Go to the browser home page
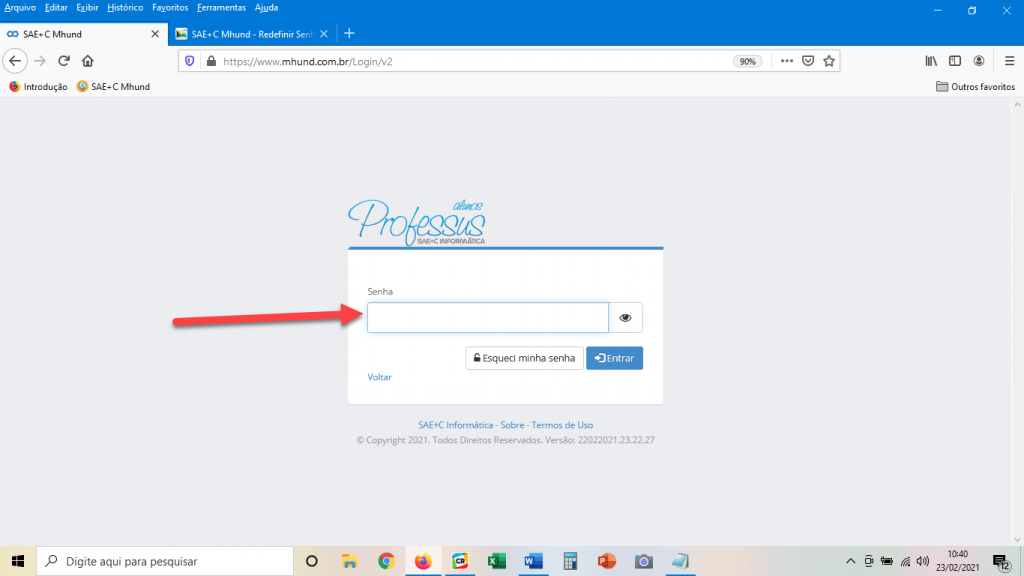 [x=88, y=61]
